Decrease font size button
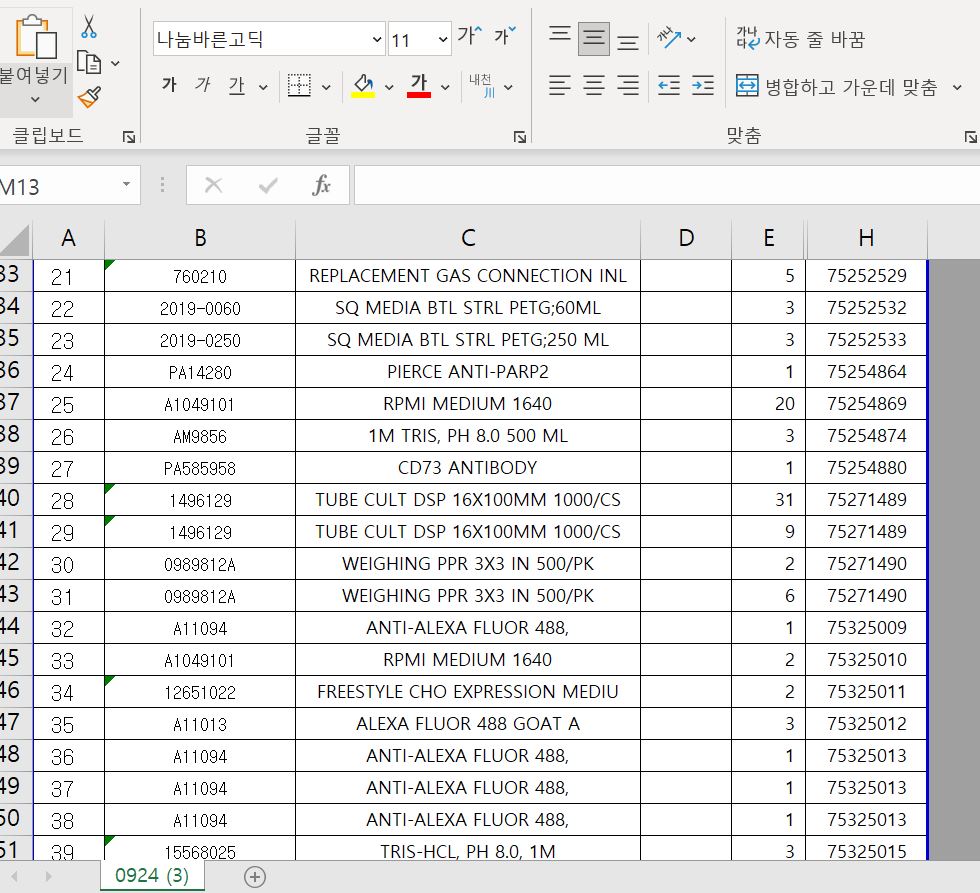Viewport: 980px width, 893px height. 505,36
